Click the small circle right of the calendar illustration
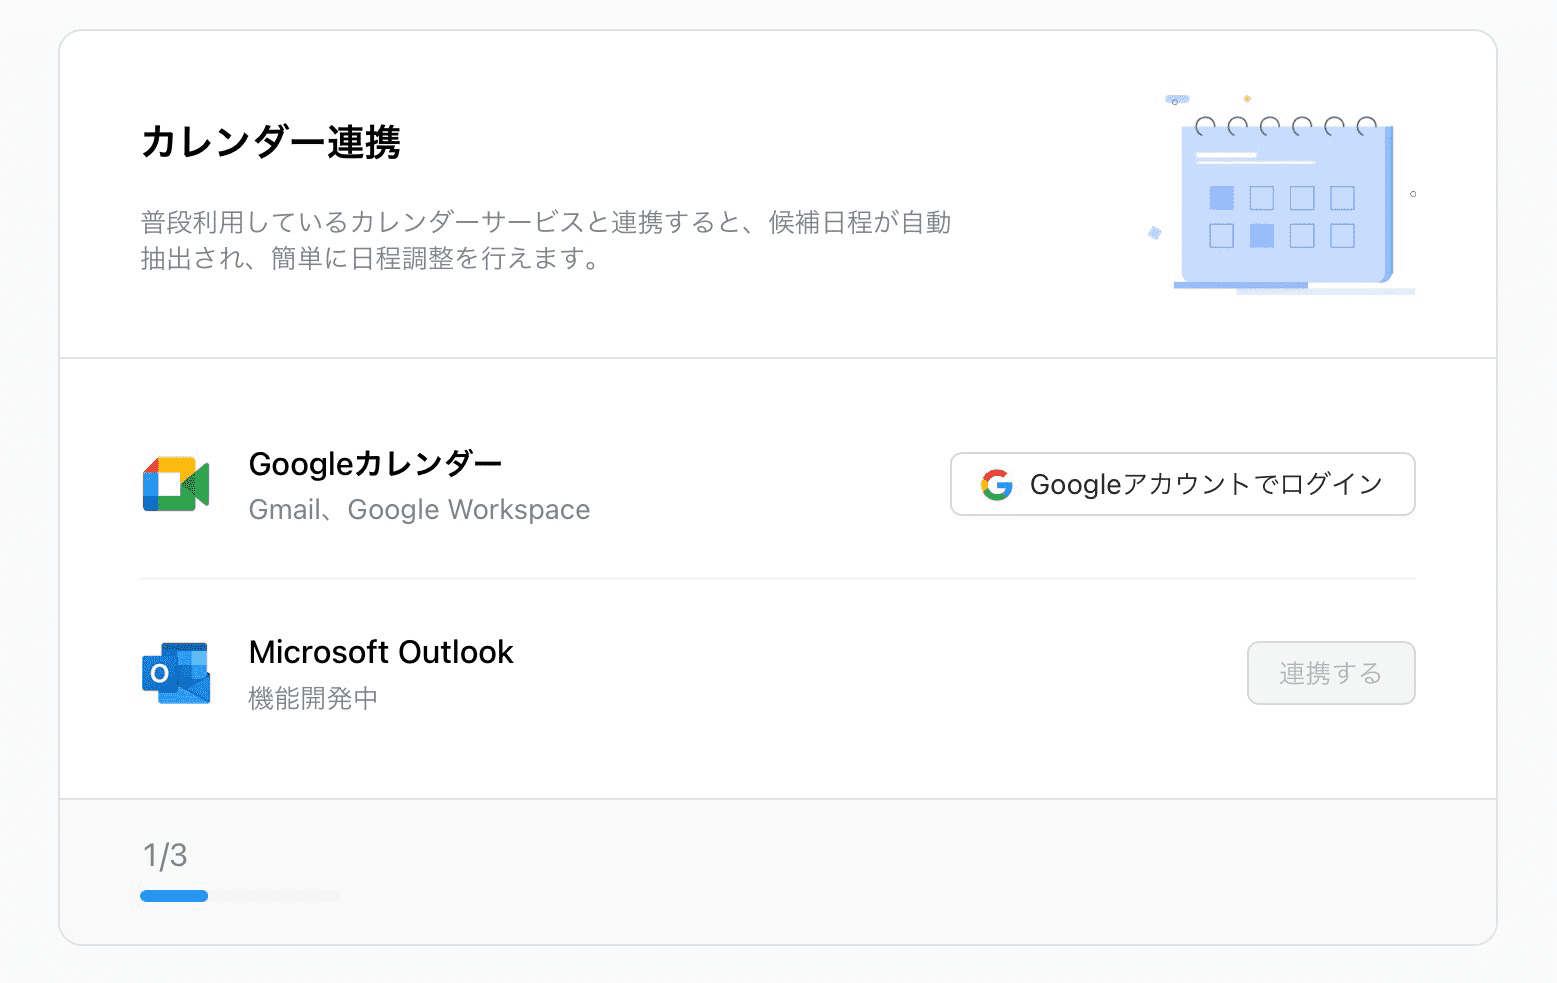The height and width of the screenshot is (983, 1557). [x=1412, y=194]
